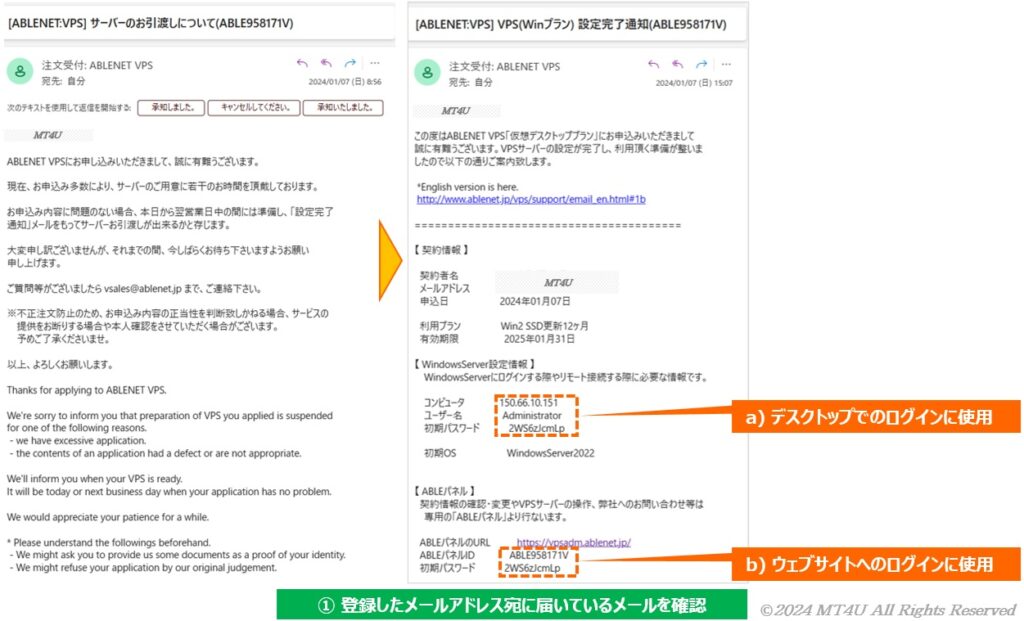Click 宛先: 自分 in left email
The height and width of the screenshot is (621, 1024).
pos(63,81)
